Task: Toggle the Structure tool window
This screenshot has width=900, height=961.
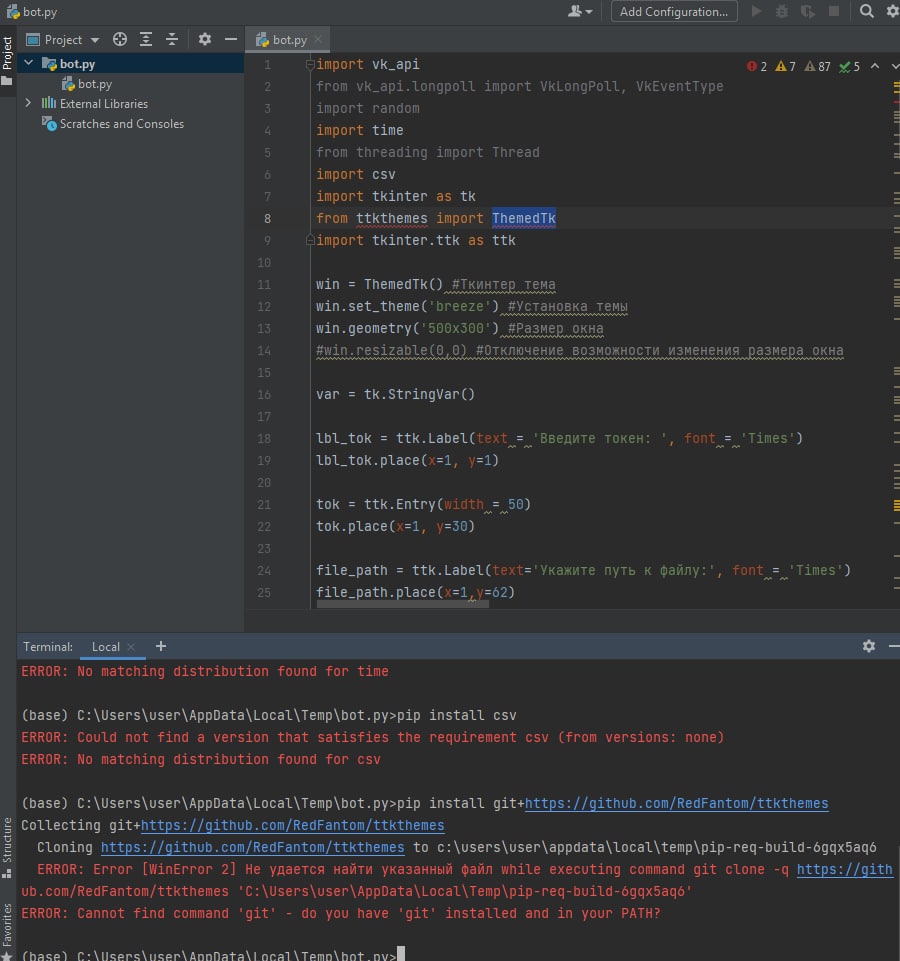Action: pos(8,840)
